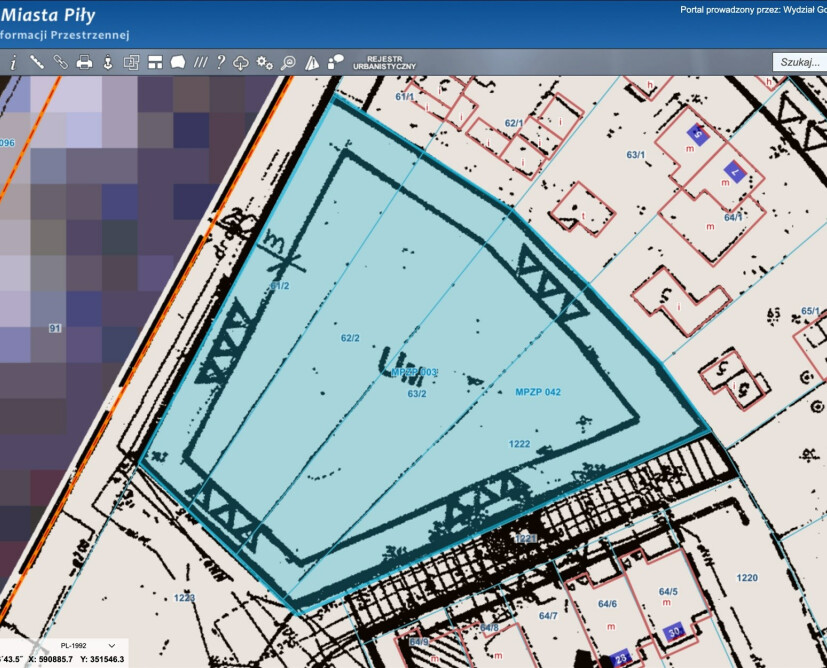Click the street view person icon
Viewport: 827px width, 668px height.
tap(107, 62)
